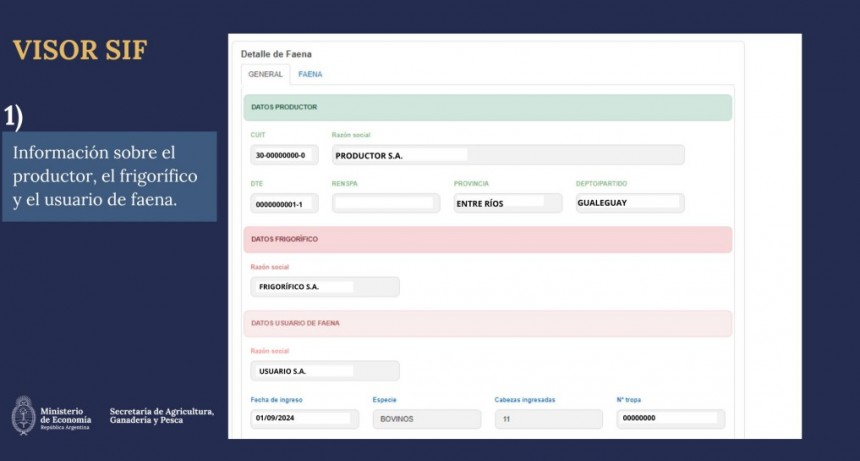The image size is (860, 461).
Task: Select the PROVINCIA field with ENTRE RÍOS
Action: pyautogui.click(x=507, y=203)
